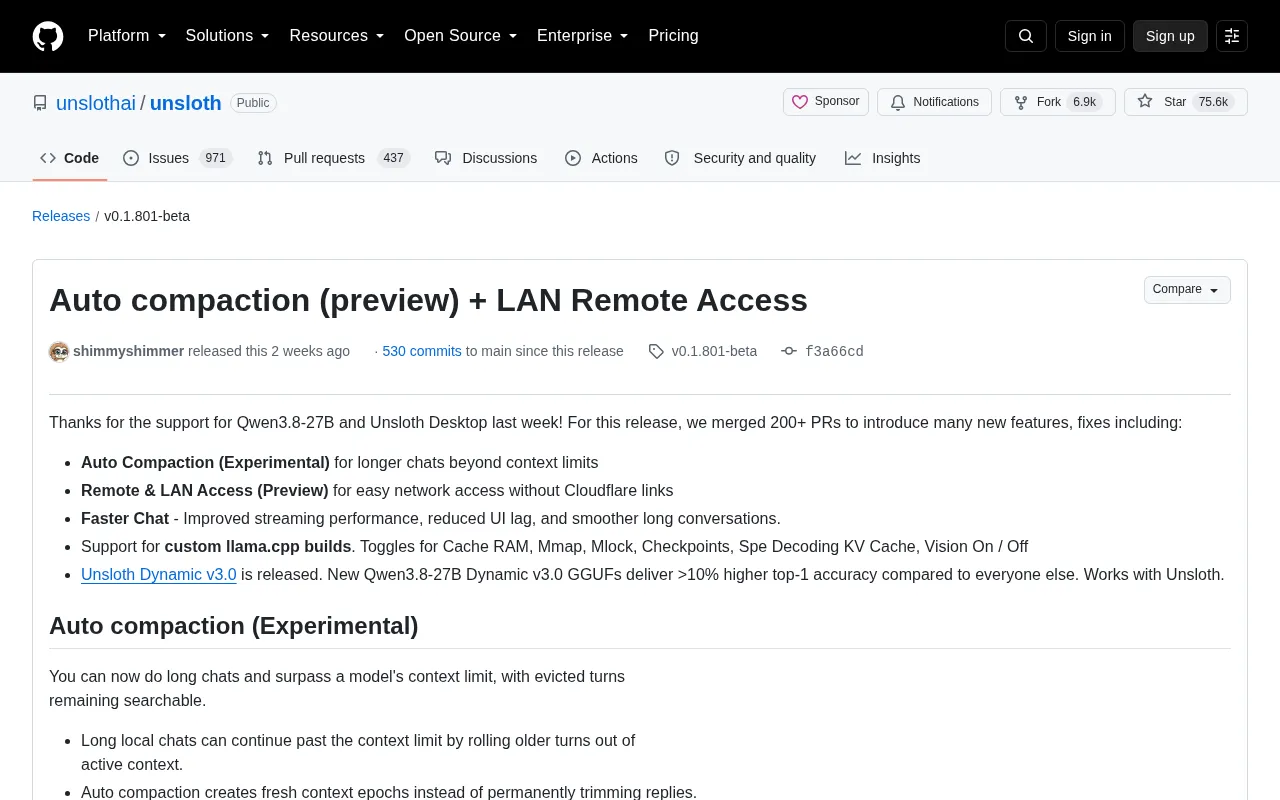1280x800 pixels.
Task: Open Security and quality tab
Action: [740, 158]
